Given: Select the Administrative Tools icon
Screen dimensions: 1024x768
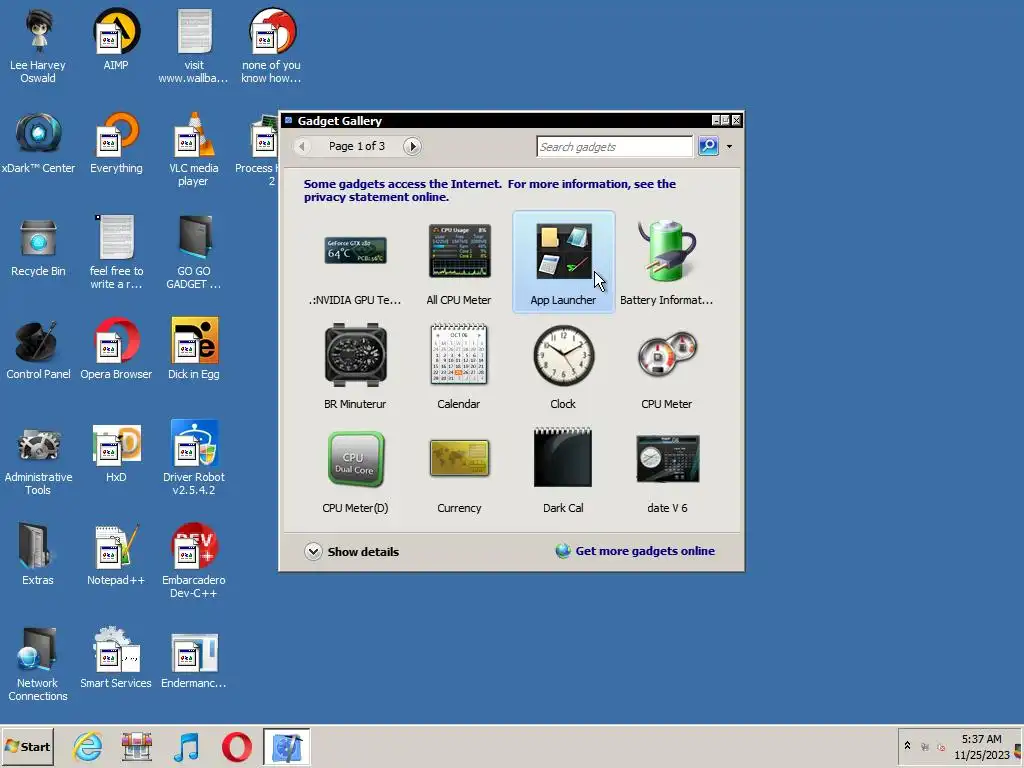Looking at the screenshot, I should tap(38, 460).
